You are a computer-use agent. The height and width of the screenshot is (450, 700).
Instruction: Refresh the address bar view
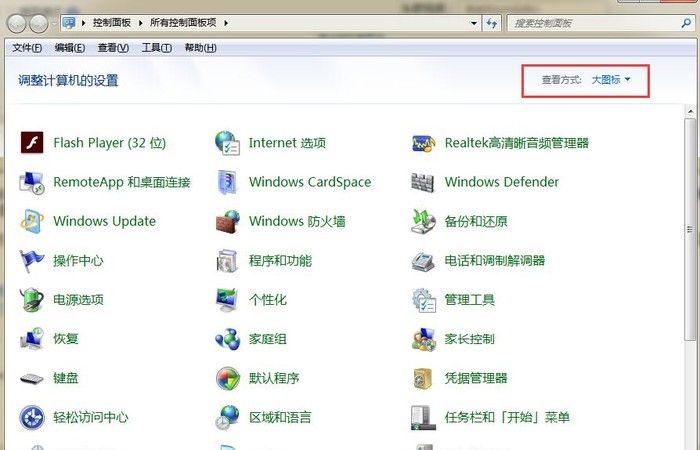pos(492,23)
